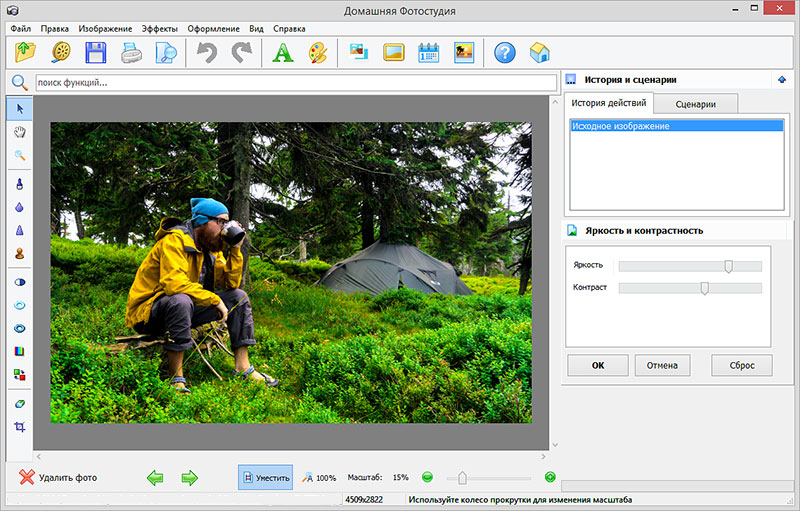Open the Файл menu
Viewport: 800px width, 511px height.
pos(20,29)
